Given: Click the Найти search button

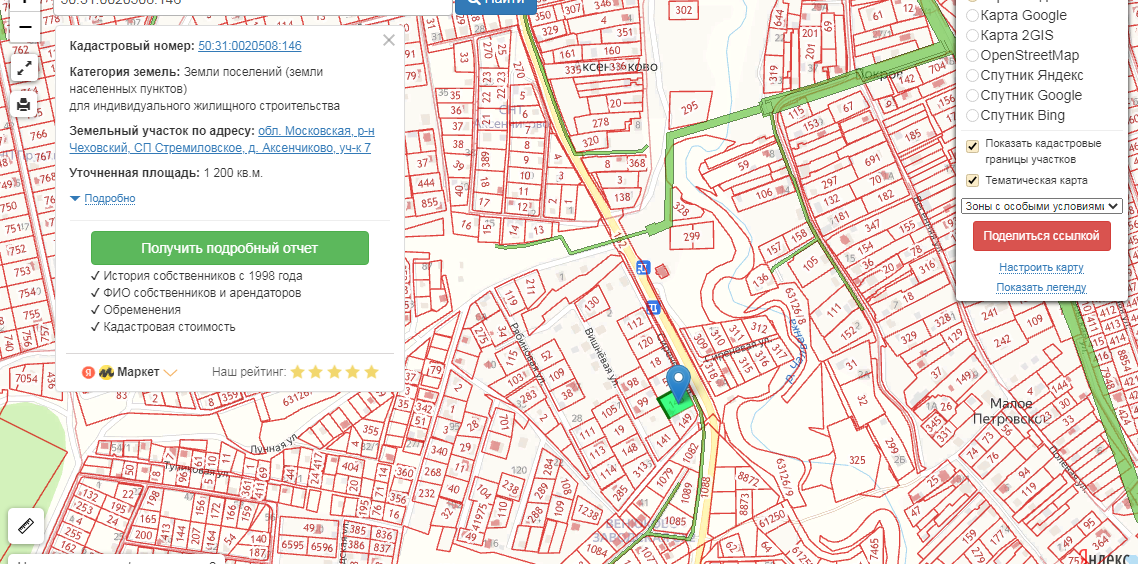Looking at the screenshot, I should [x=496, y=6].
